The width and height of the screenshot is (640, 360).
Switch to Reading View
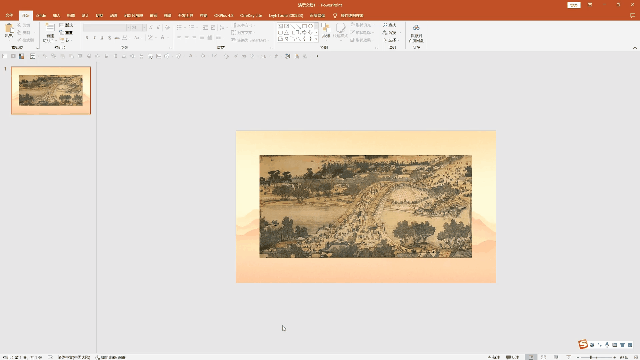coord(556,357)
